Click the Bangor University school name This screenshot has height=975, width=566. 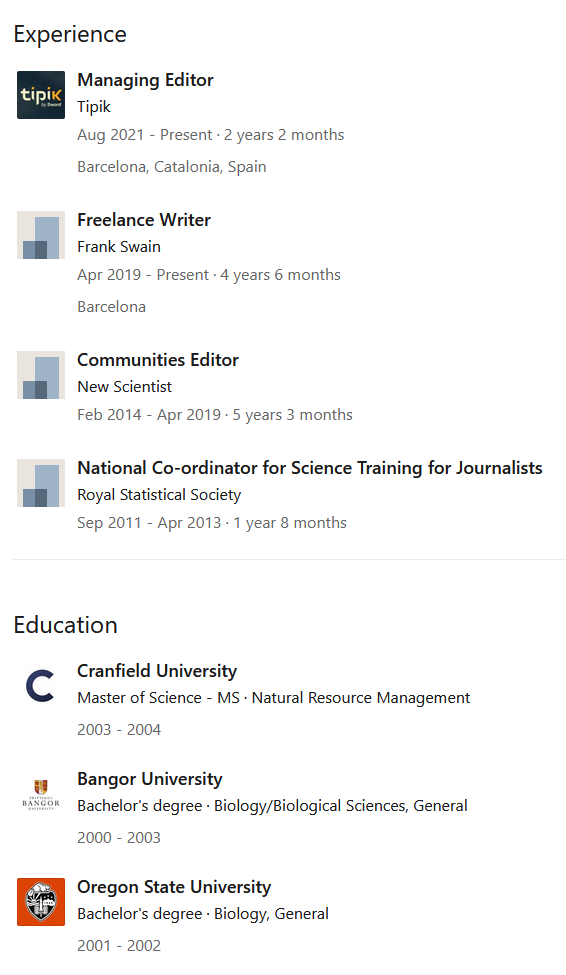(150, 779)
